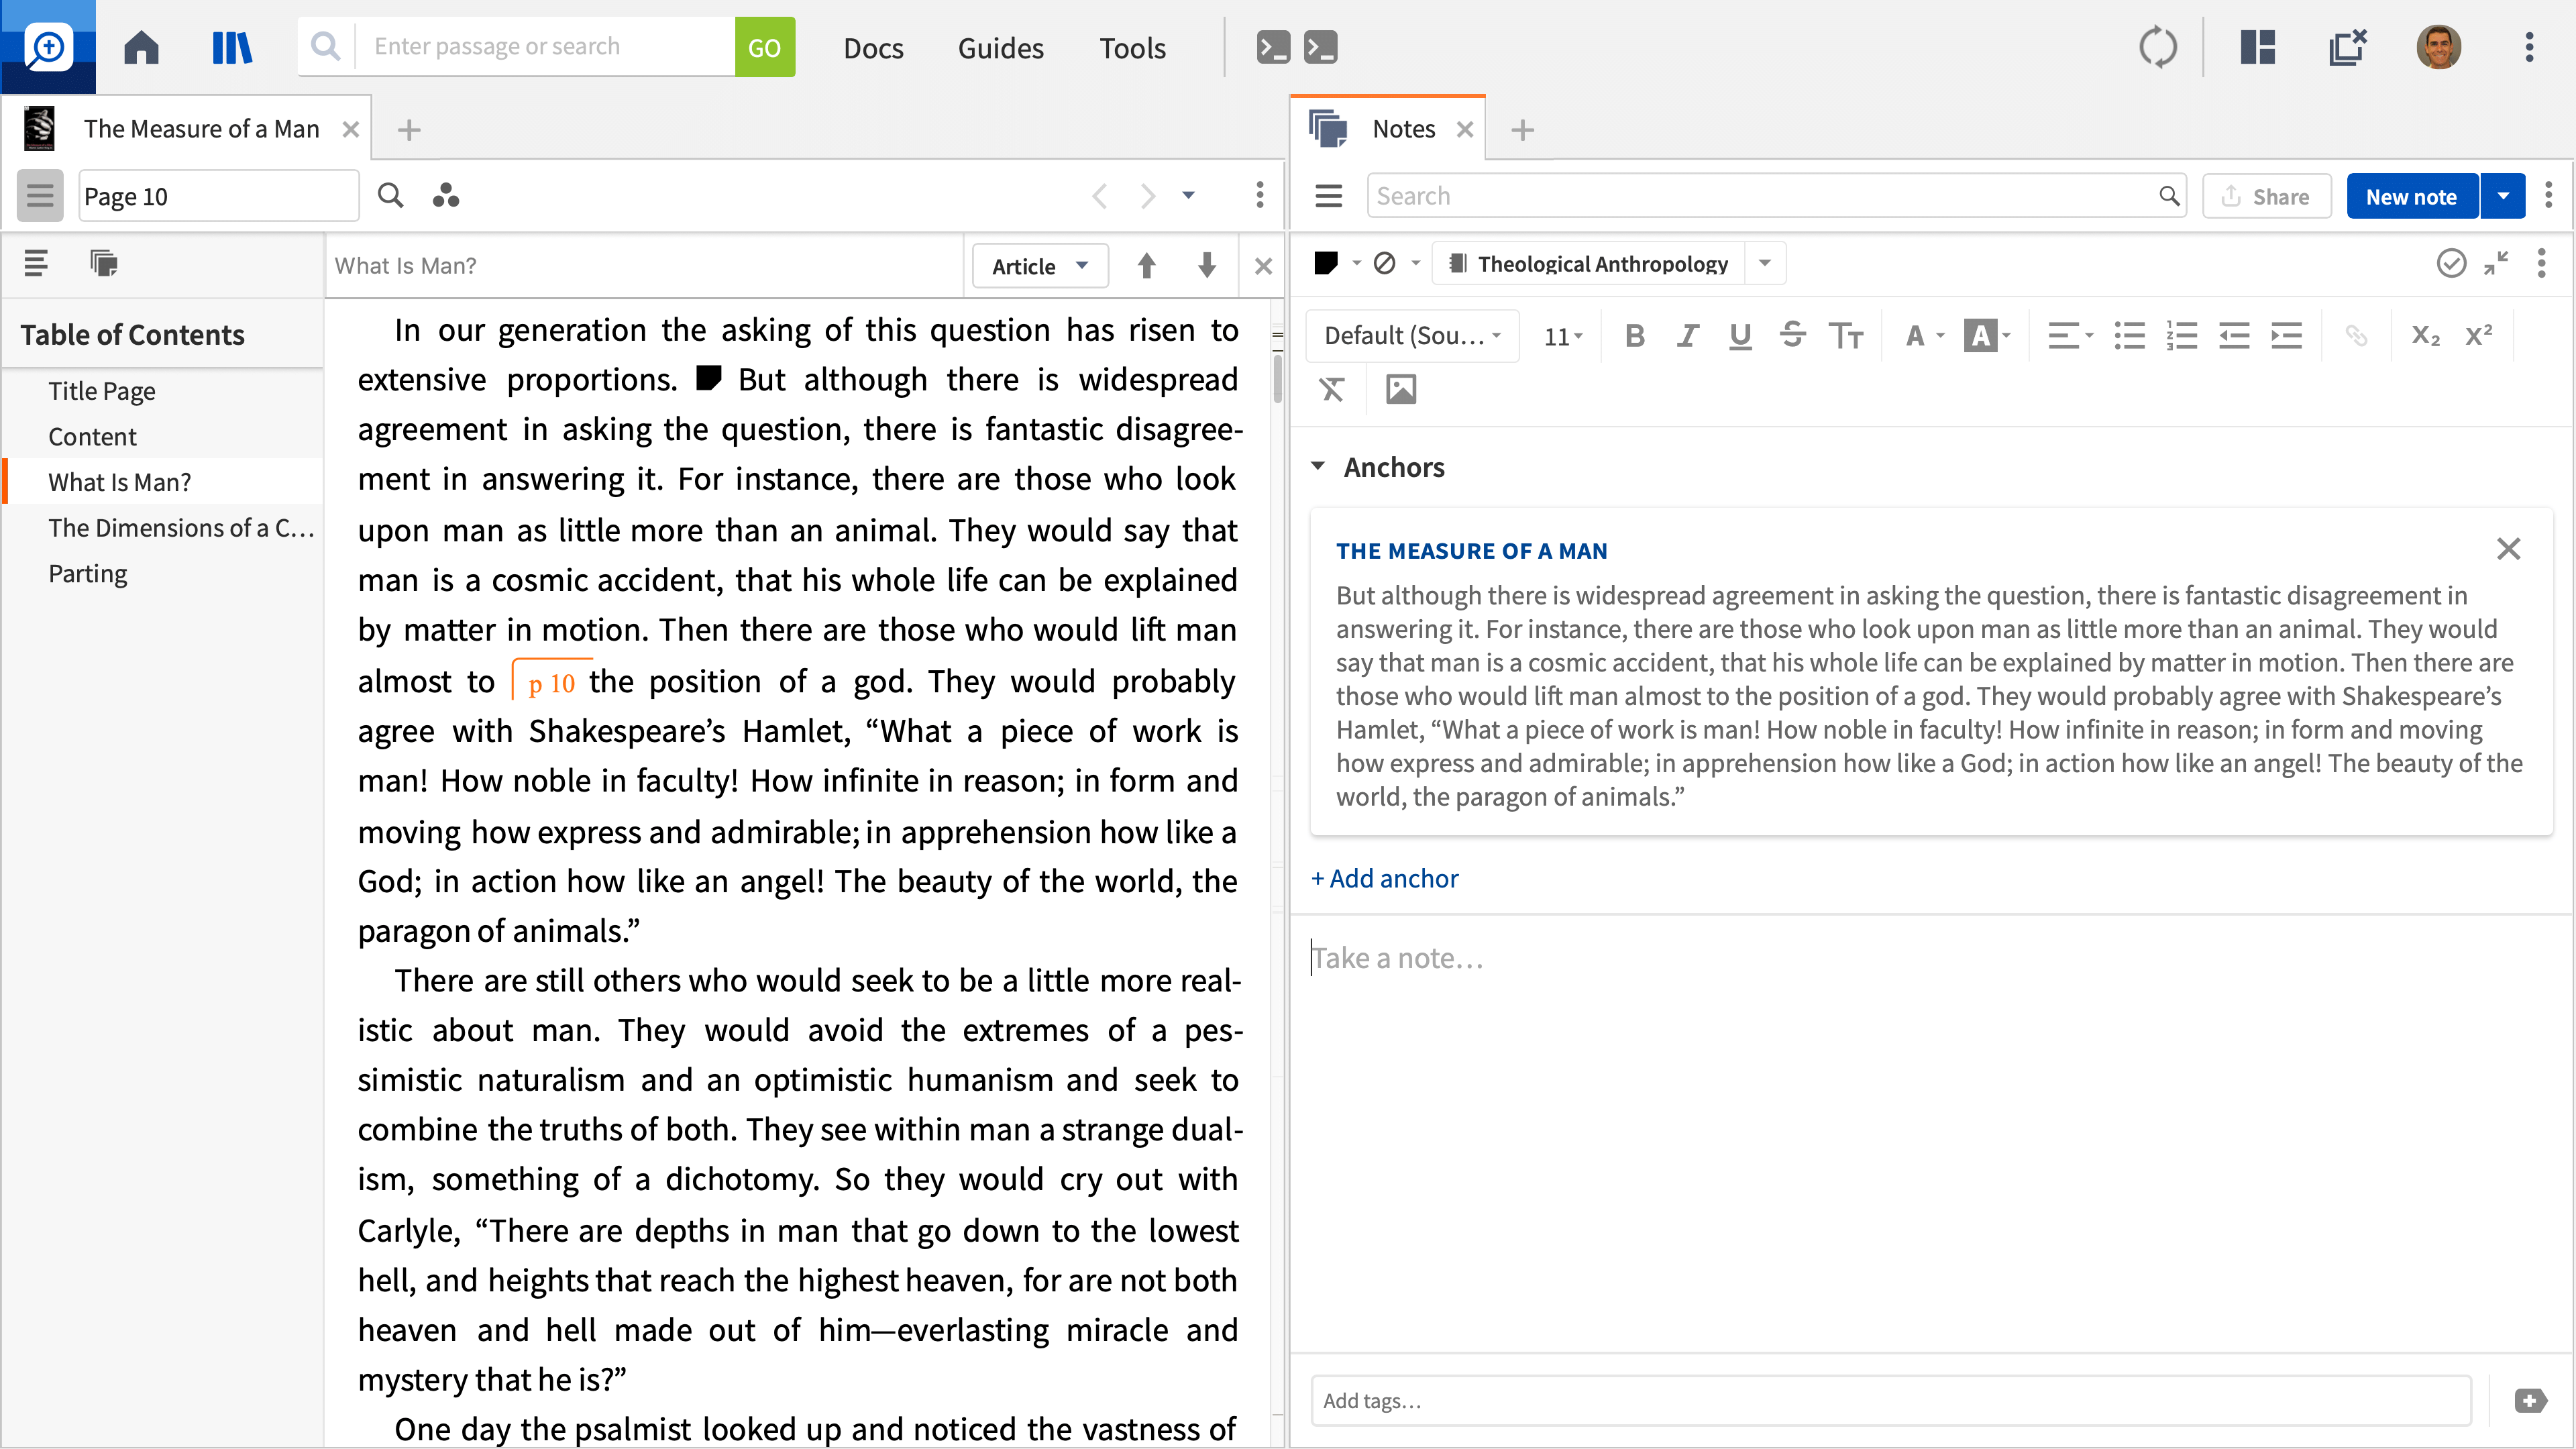Click the Share button
This screenshot has width=2576, height=1449.
pos(2266,196)
